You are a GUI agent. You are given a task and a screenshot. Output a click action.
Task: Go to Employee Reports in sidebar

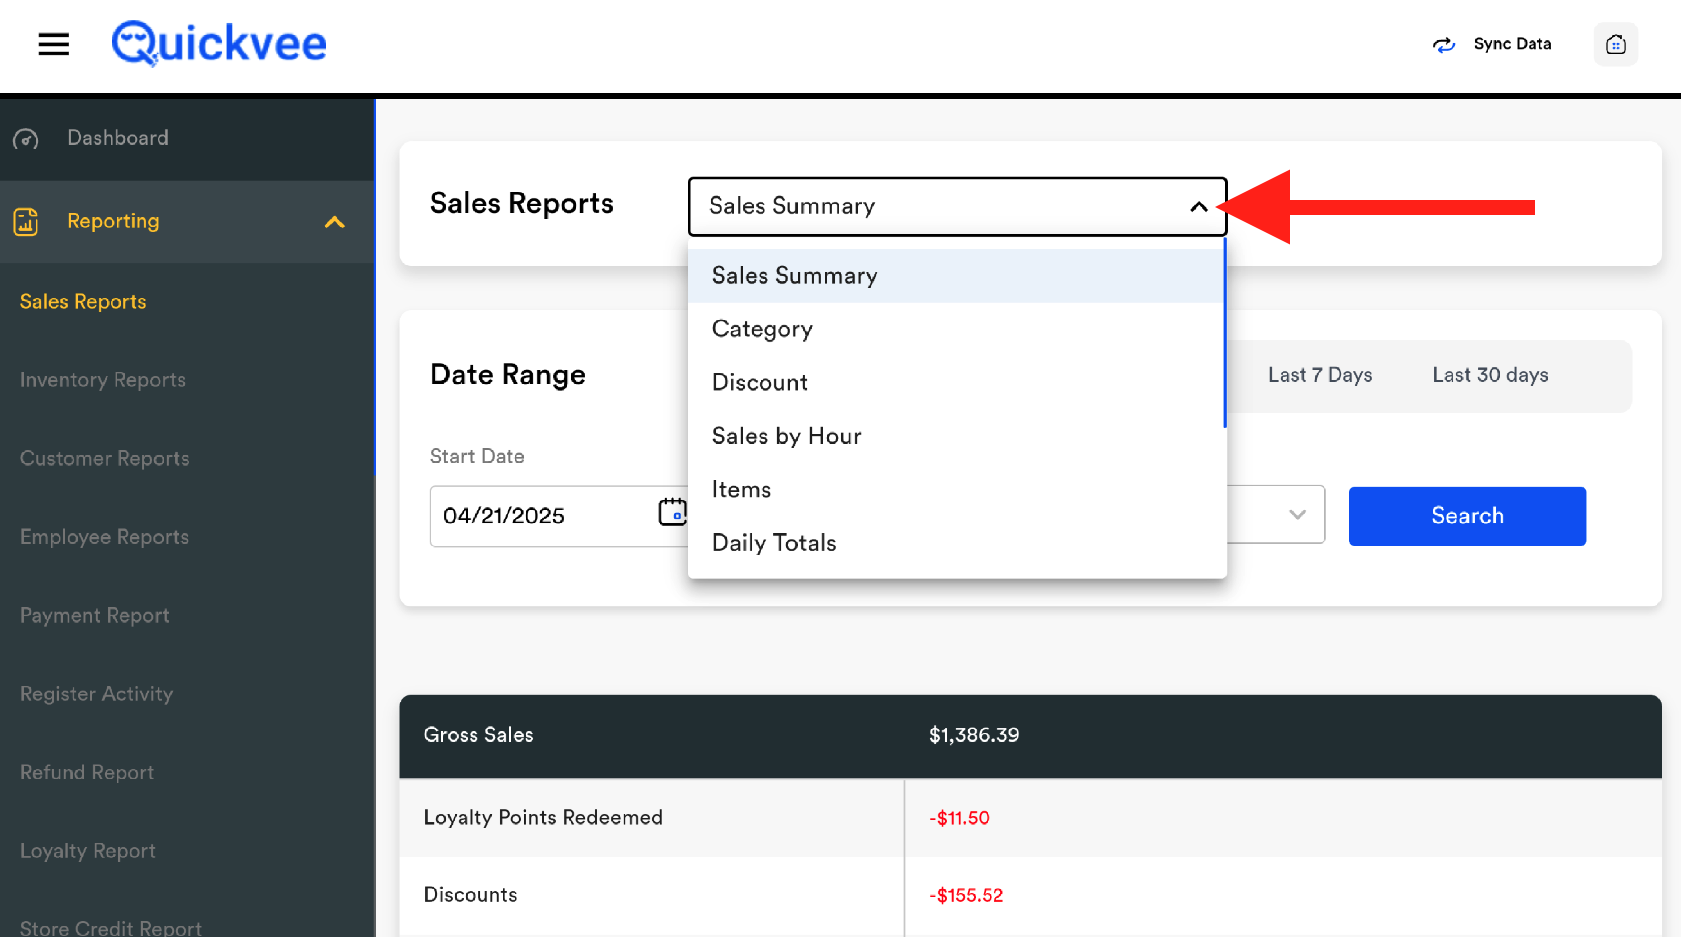point(104,537)
